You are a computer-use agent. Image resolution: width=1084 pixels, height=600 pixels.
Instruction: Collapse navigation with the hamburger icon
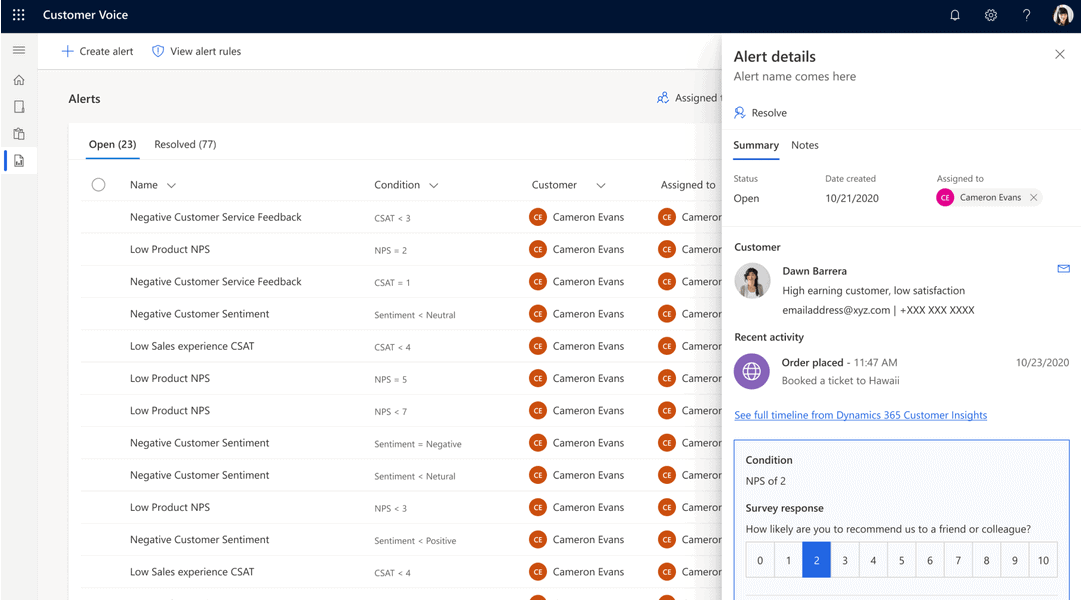[x=18, y=49]
